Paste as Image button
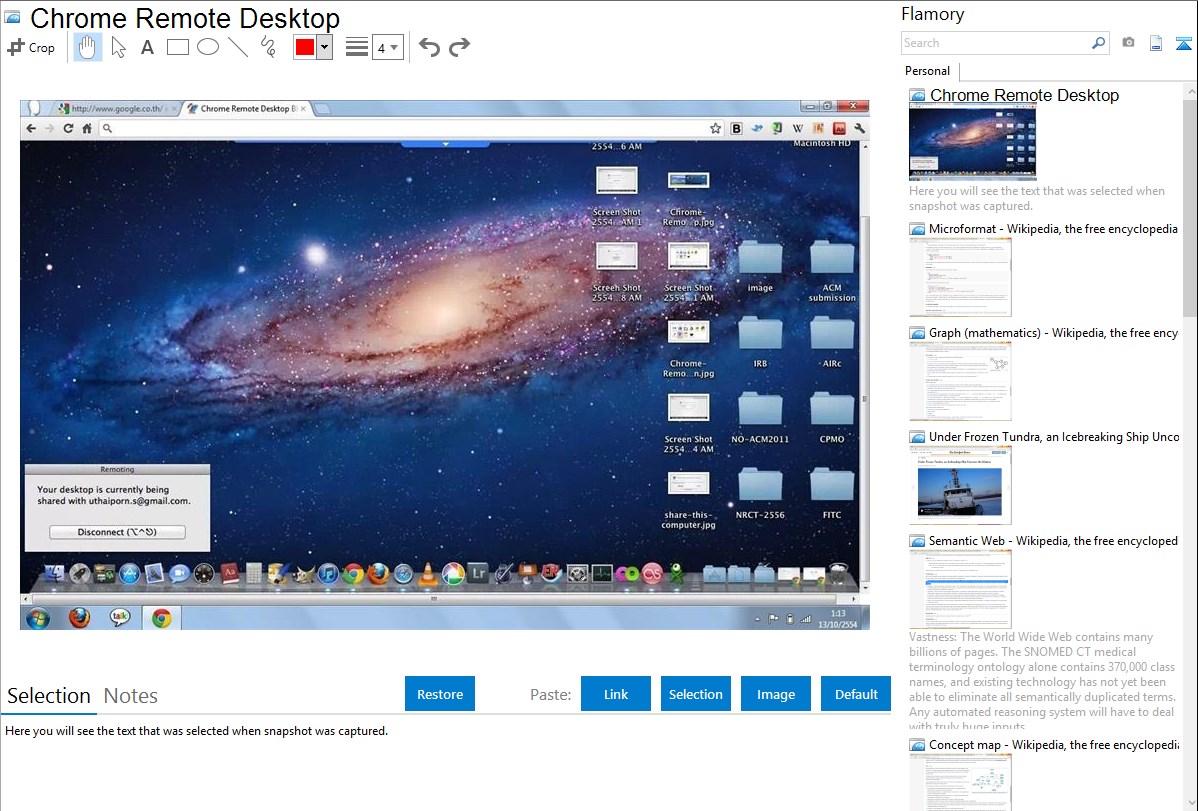1198x811 pixels. tap(775, 694)
